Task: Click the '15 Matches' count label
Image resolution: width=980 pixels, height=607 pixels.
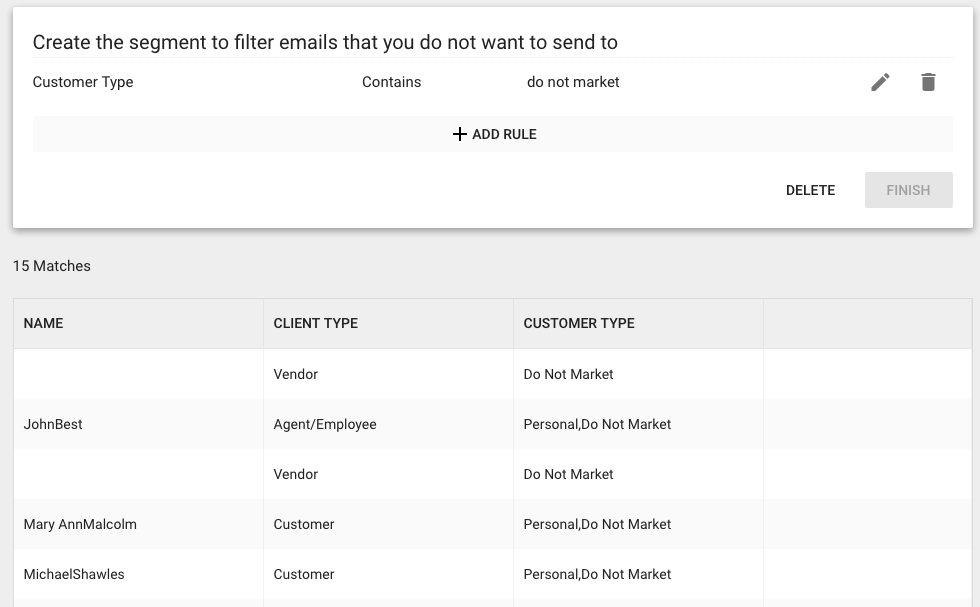Action: 52,266
